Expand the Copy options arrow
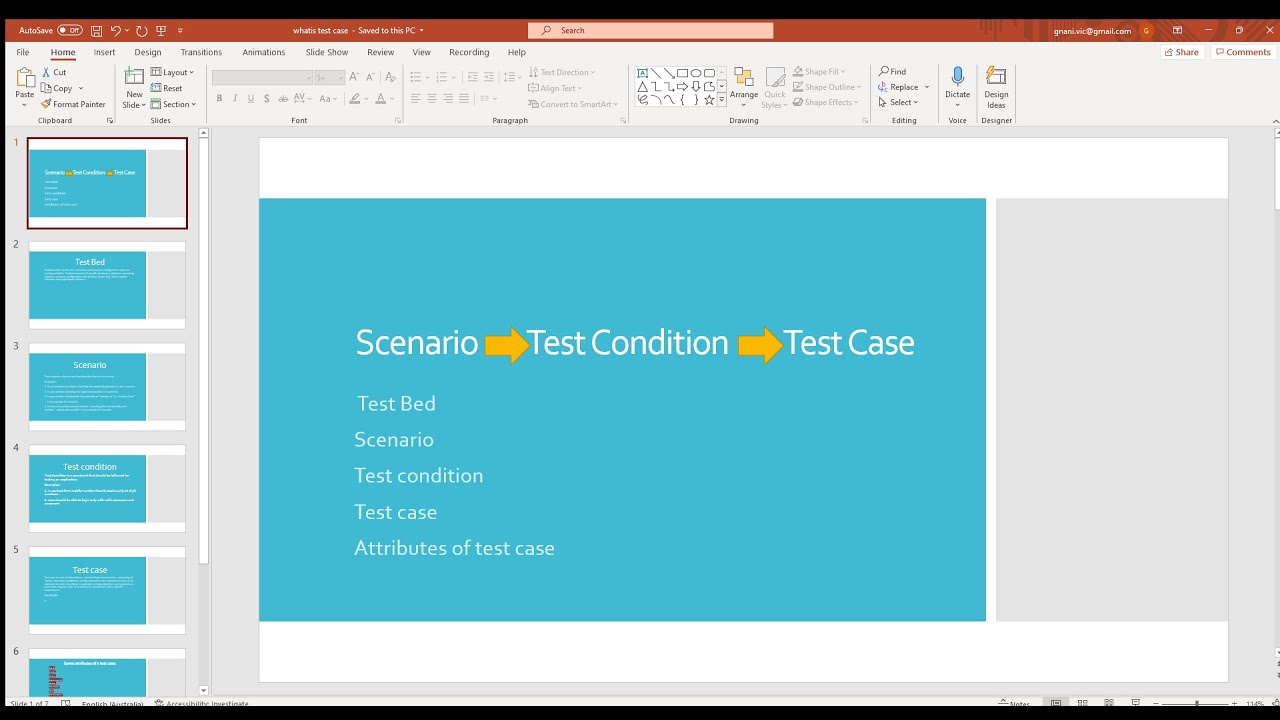This screenshot has height=720, width=1280. click(79, 88)
